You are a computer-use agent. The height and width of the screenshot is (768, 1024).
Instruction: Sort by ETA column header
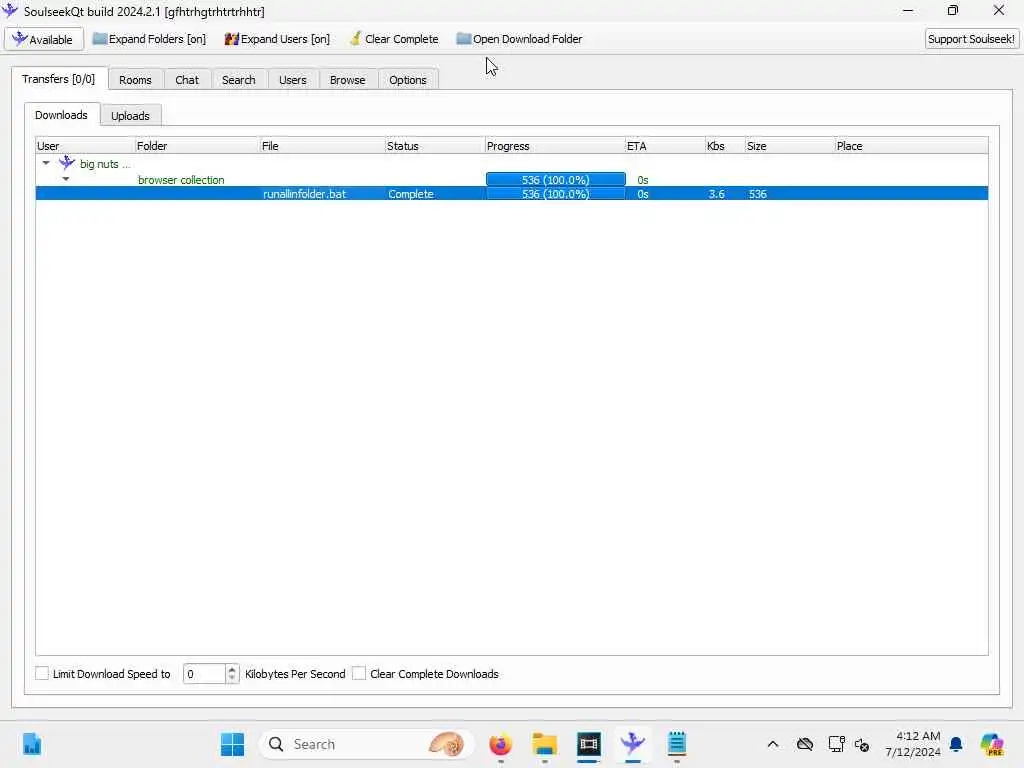(665, 146)
